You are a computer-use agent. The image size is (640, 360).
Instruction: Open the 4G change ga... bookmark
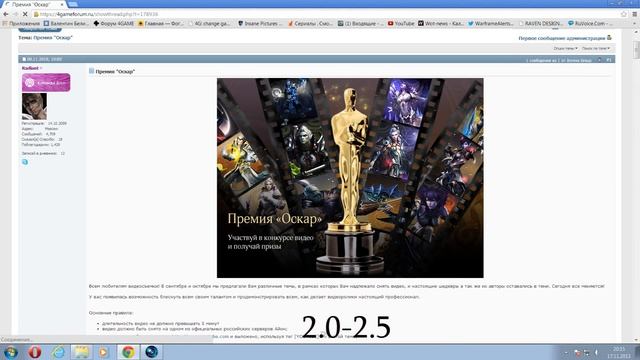click(209, 24)
